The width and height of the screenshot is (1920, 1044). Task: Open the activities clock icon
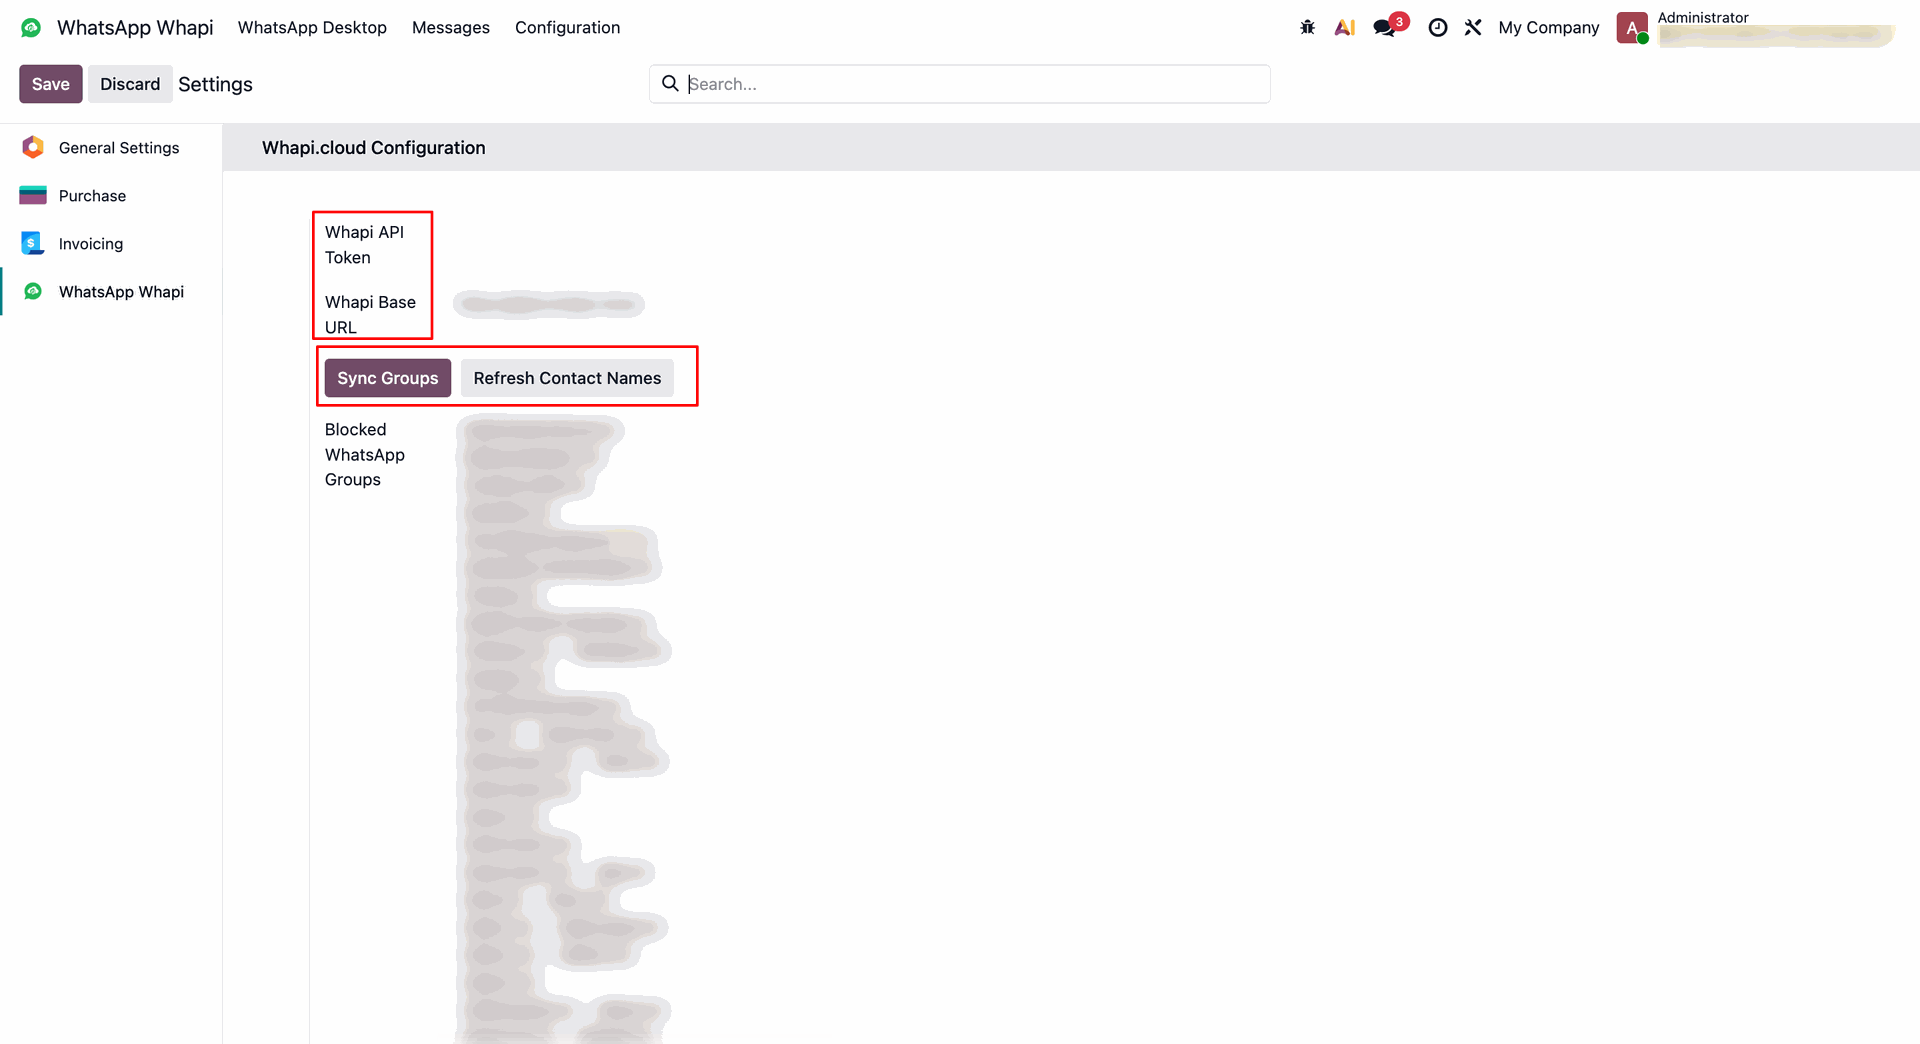click(x=1438, y=28)
